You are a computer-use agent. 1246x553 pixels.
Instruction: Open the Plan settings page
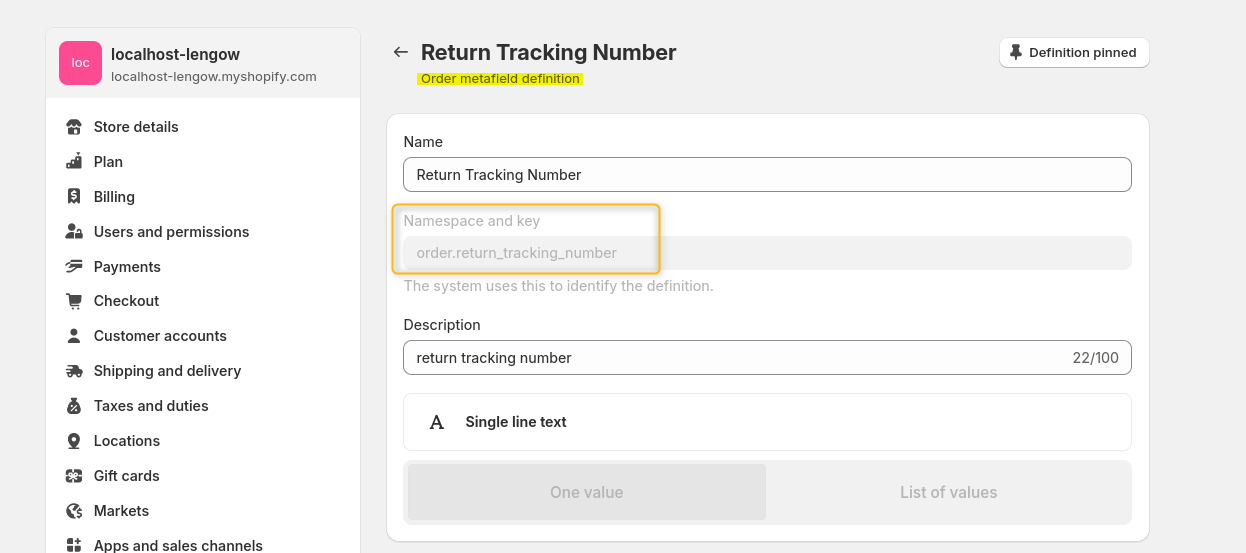tap(108, 162)
